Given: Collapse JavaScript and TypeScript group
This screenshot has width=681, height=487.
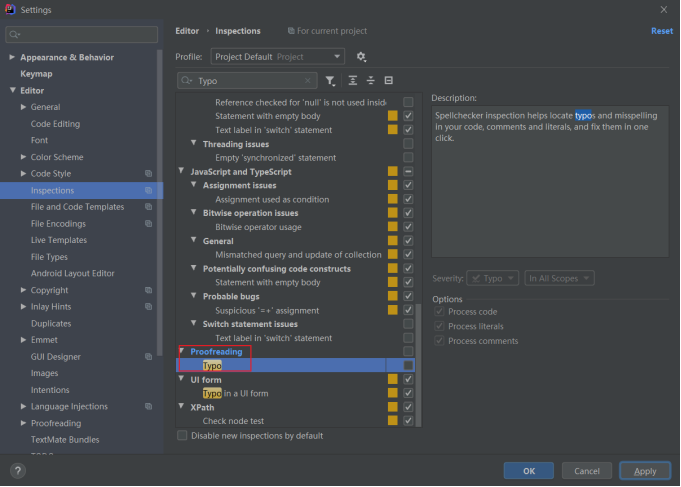Looking at the screenshot, I should 182,171.
